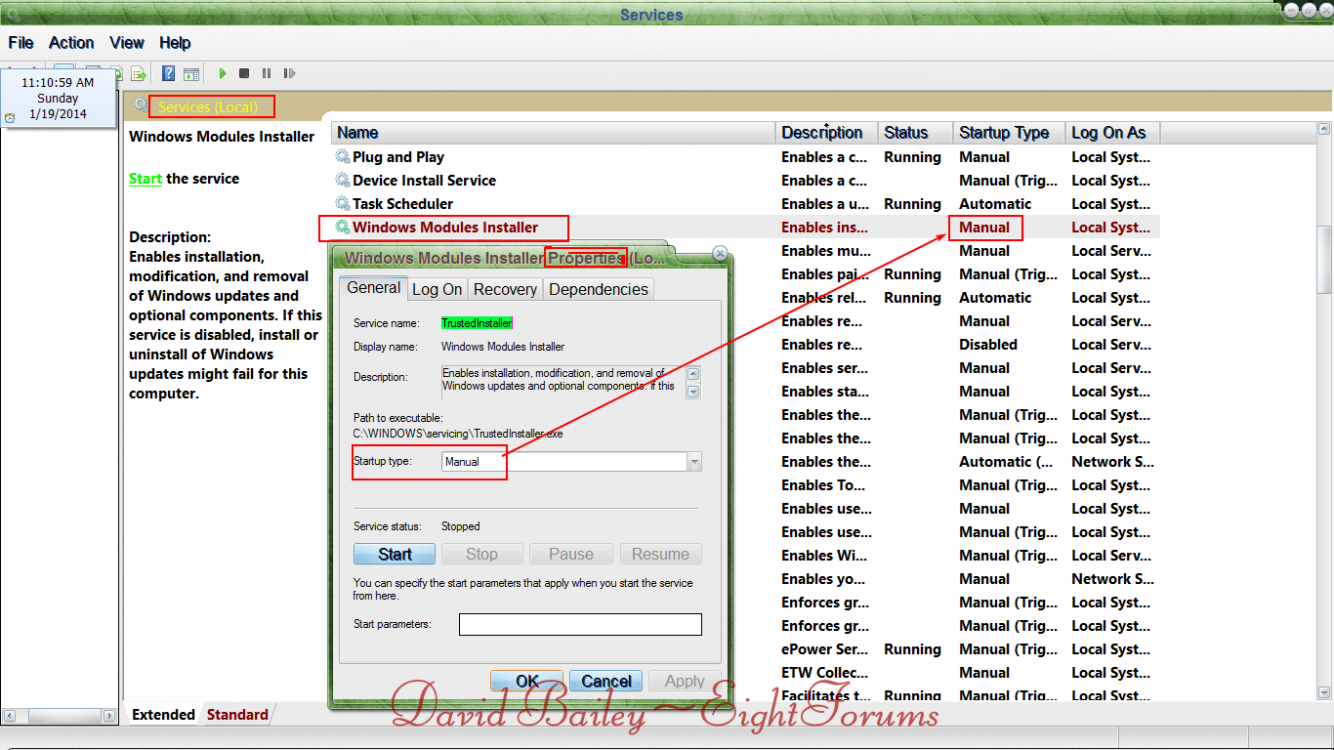
Task: Confirm the dialog with OK
Action: [527, 681]
